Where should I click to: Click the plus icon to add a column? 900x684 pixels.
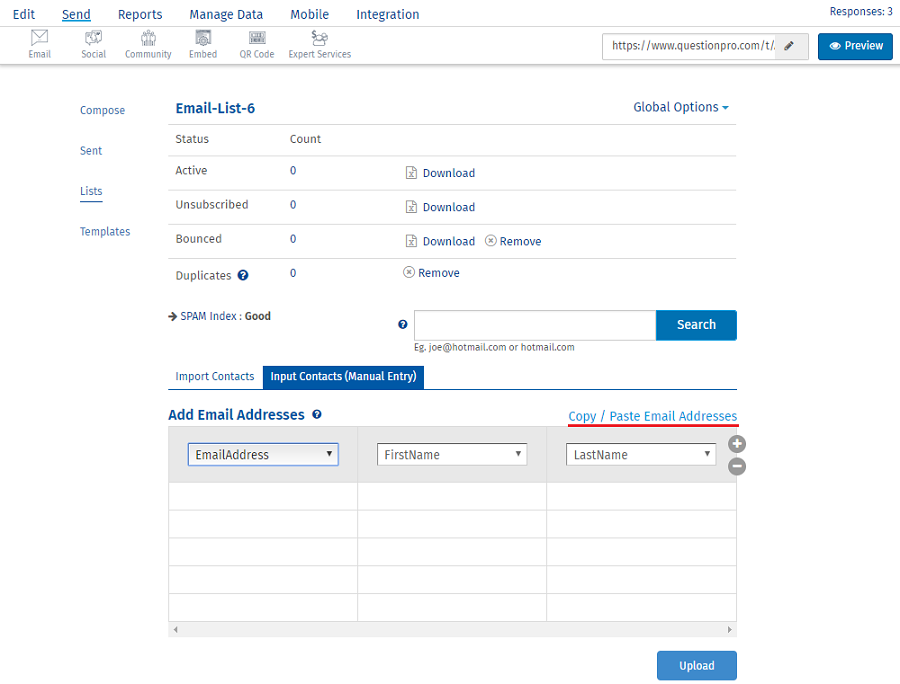[736, 443]
